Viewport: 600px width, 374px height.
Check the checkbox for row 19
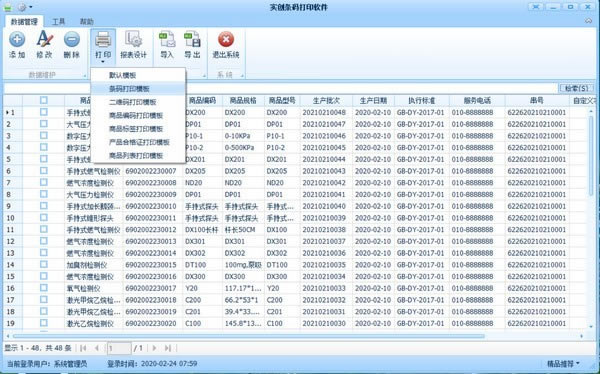tap(44, 323)
